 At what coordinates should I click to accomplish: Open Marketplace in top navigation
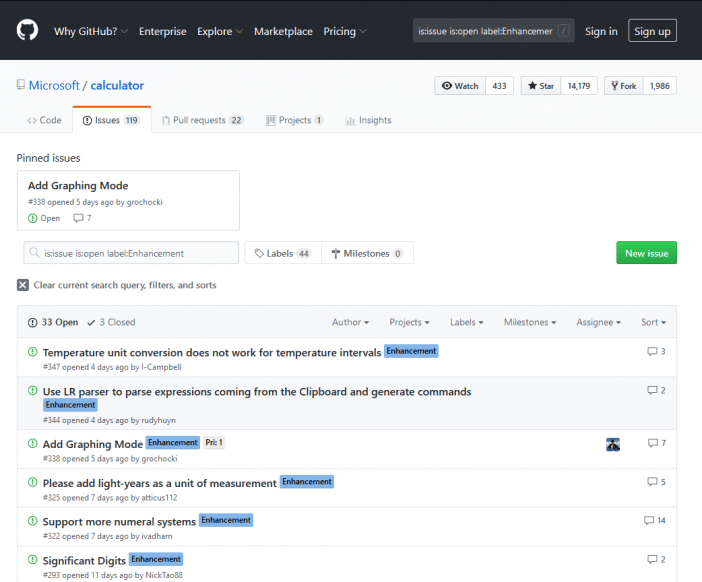click(x=283, y=31)
